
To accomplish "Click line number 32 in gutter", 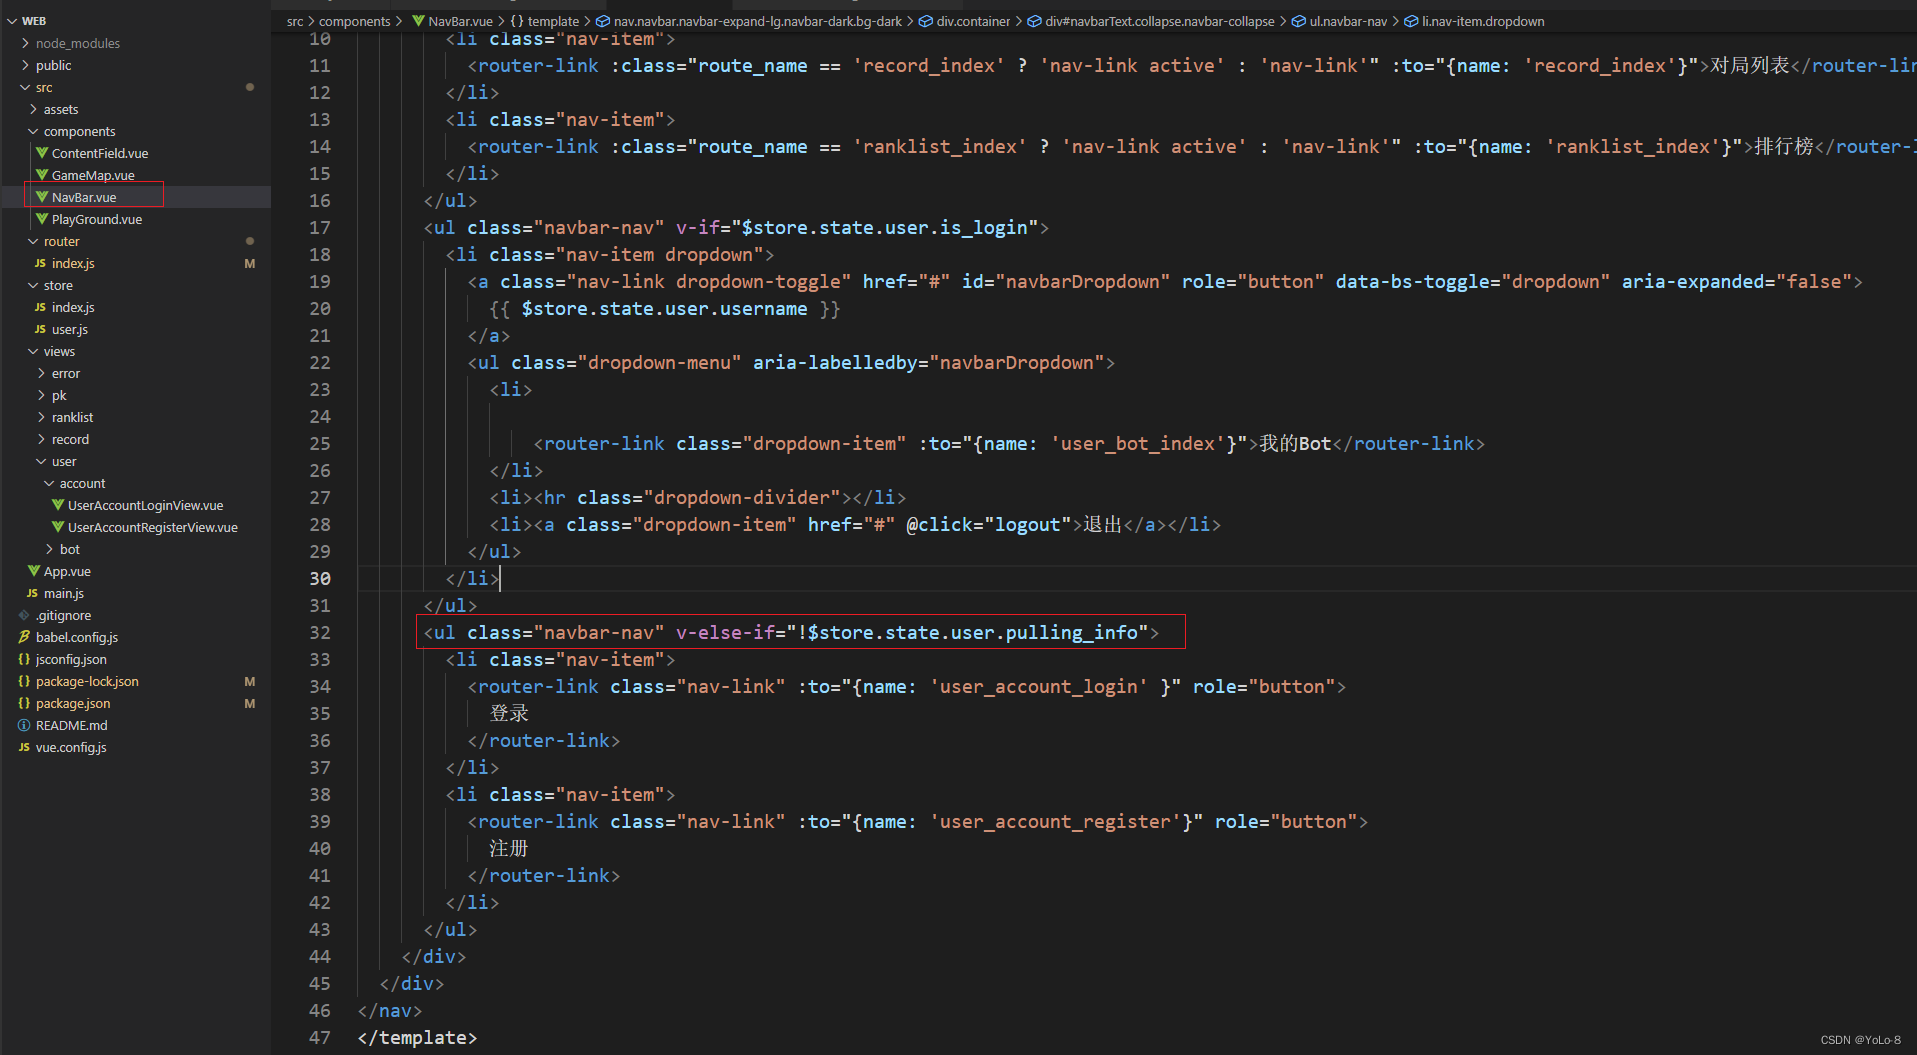I will pos(320,632).
